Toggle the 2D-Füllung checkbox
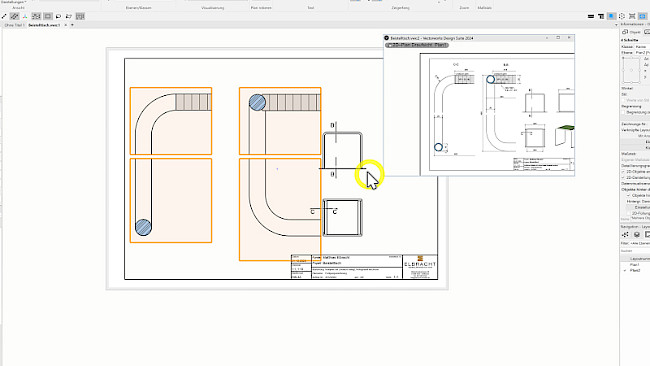 click(629, 213)
